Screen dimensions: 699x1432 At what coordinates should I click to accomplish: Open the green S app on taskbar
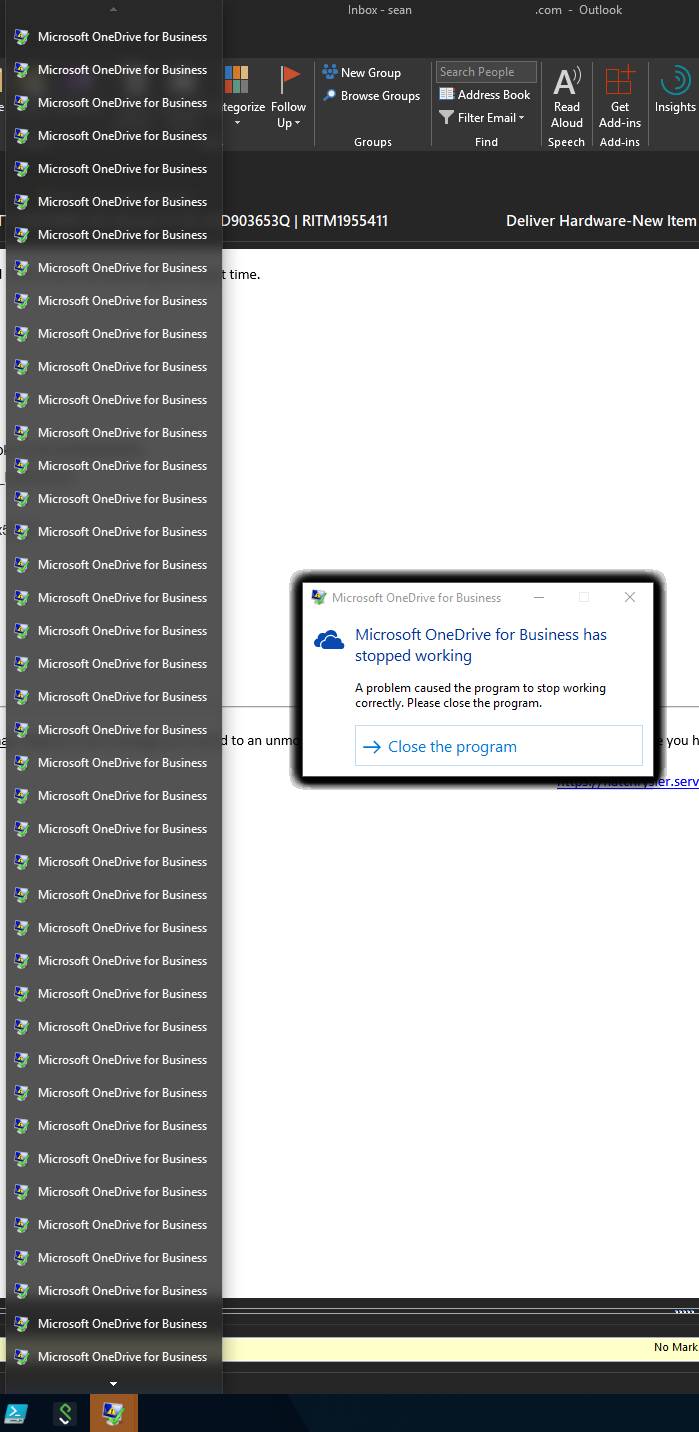click(x=65, y=1413)
